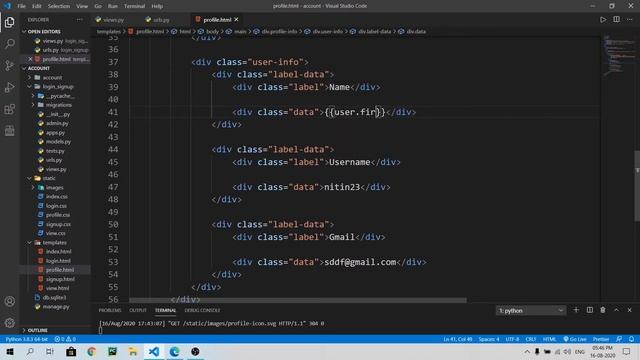Open the bottom activity bar extension icon
Image resolution: width=640 pixels, height=360 pixels.
click(9, 131)
